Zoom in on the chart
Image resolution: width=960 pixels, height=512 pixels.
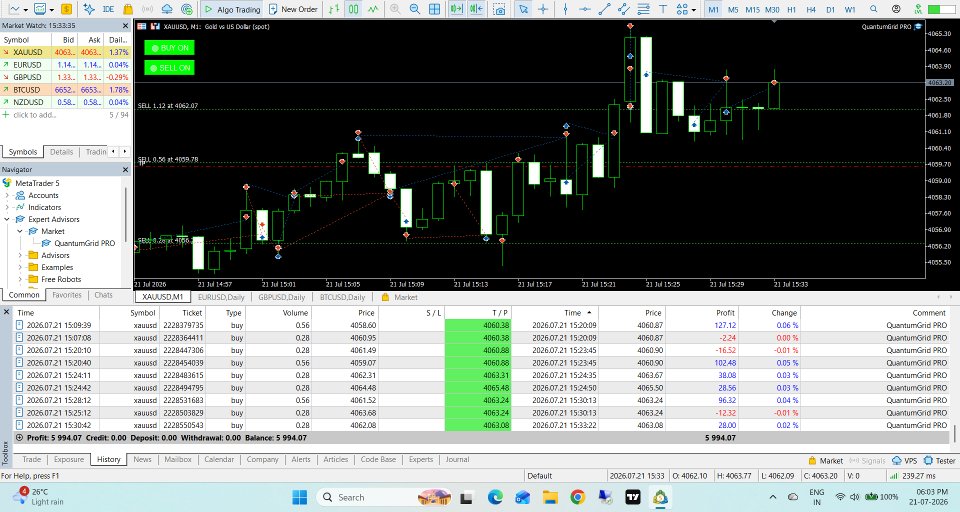pyautogui.click(x=395, y=9)
